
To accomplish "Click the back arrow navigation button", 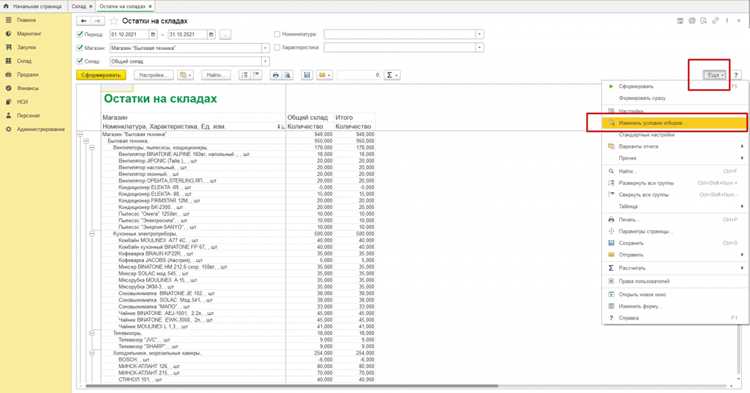I will click(84, 21).
